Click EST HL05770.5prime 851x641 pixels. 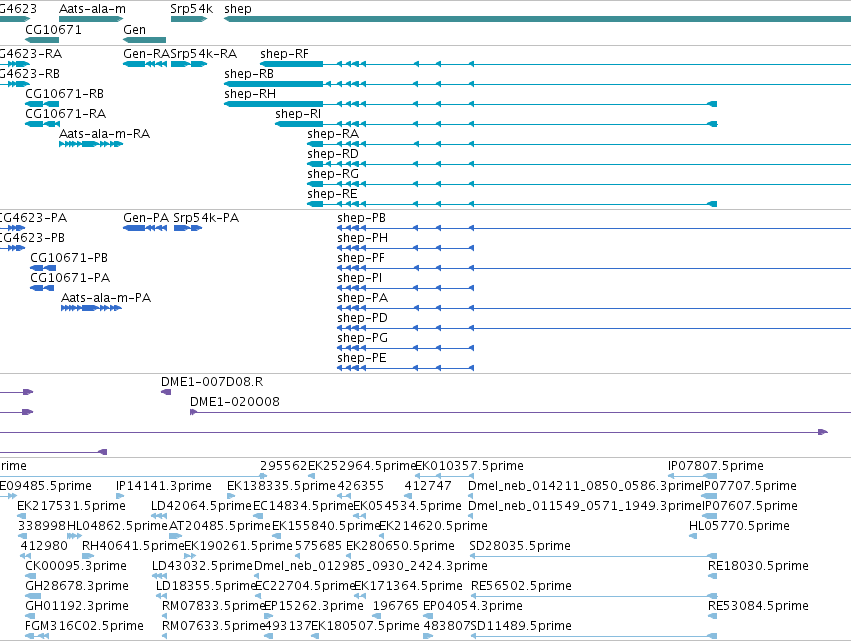739,526
